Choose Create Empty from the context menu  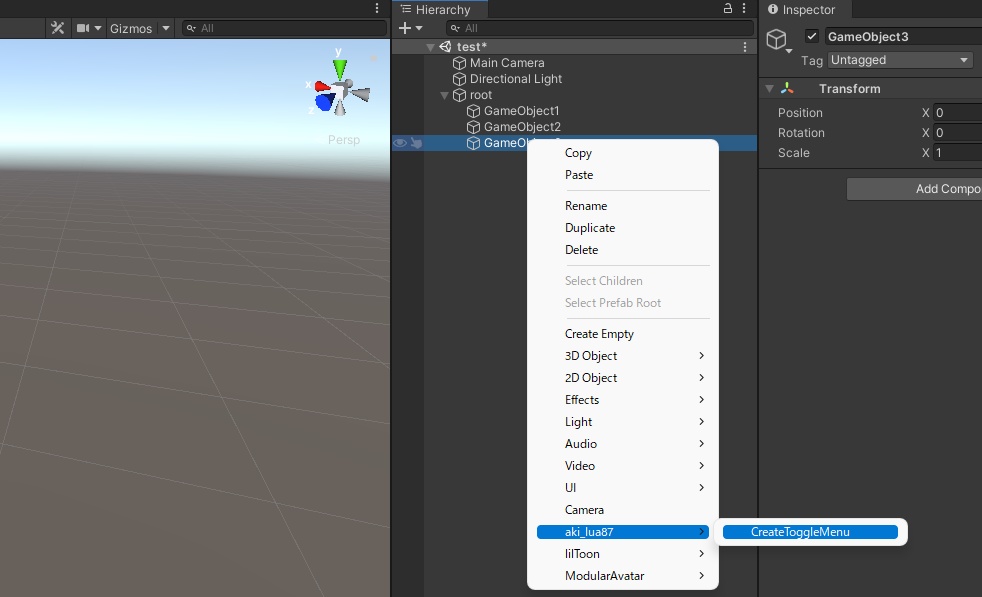pyautogui.click(x=623, y=334)
